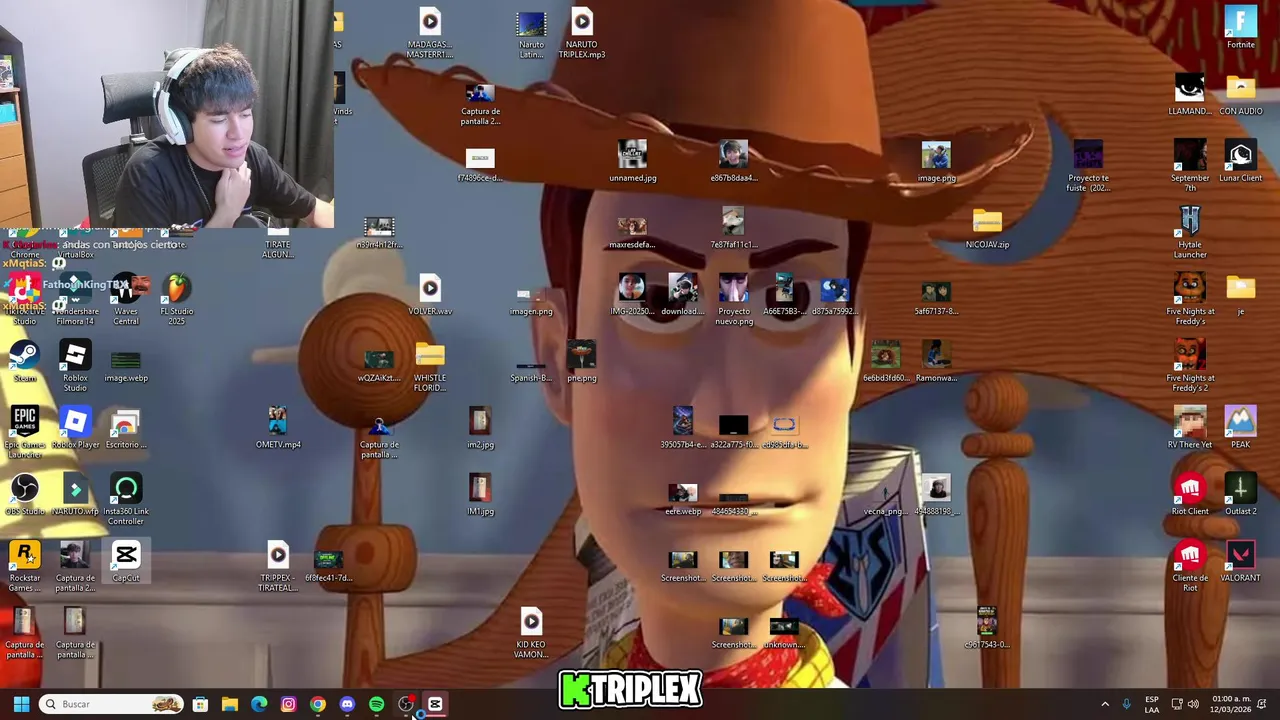
Task: Select the maxresdefa image thumbnail
Action: click(x=632, y=233)
